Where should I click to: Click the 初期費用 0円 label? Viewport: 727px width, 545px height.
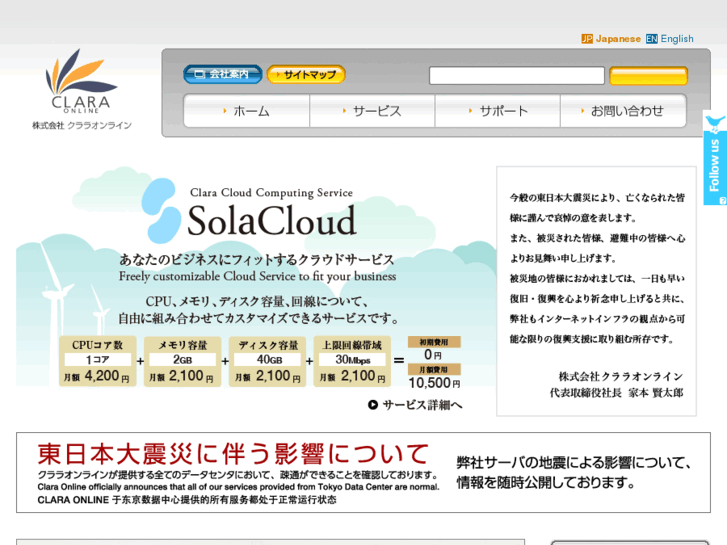434,348
